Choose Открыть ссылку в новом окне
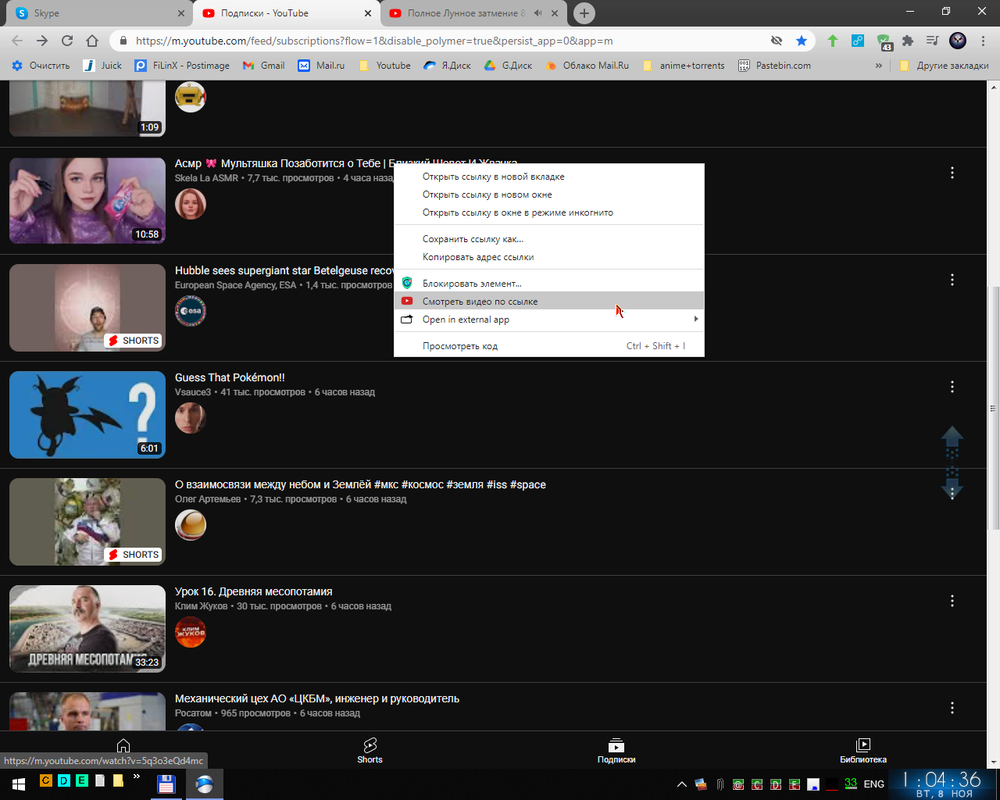The image size is (1000, 800). coord(549,195)
